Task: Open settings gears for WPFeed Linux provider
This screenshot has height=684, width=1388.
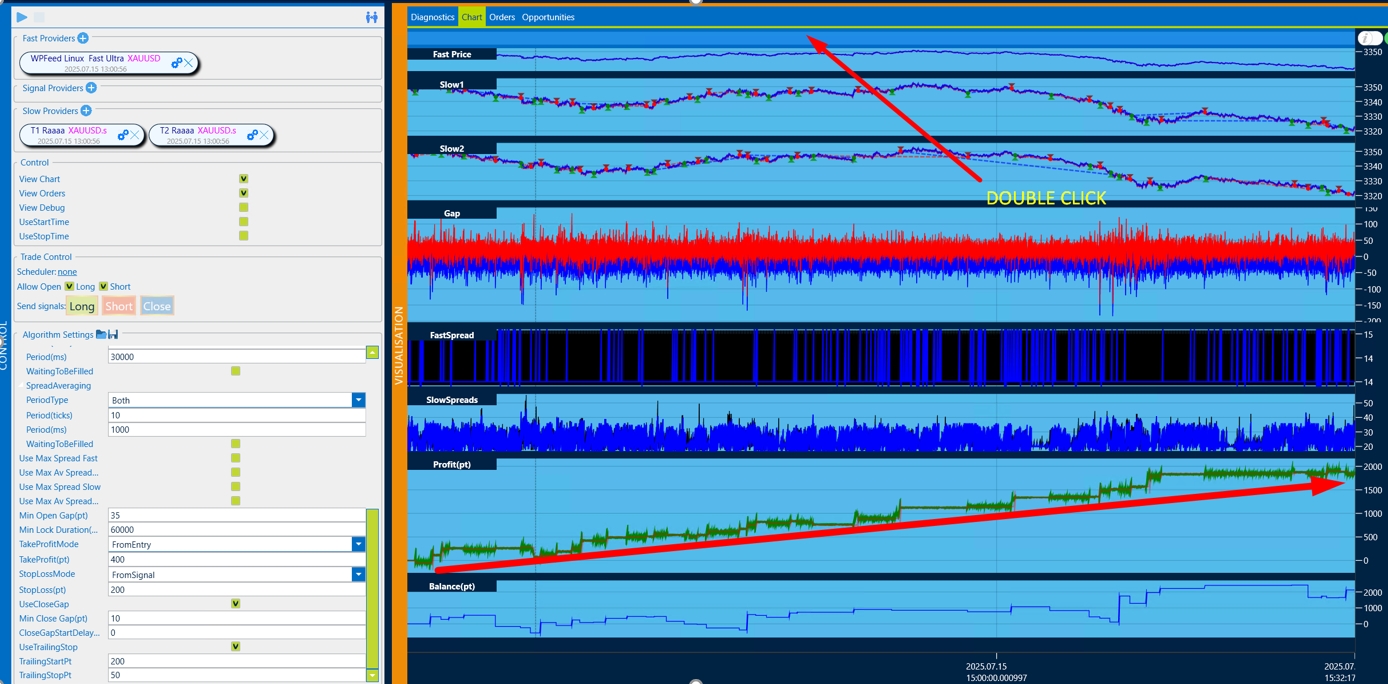Action: pyautogui.click(x=176, y=63)
